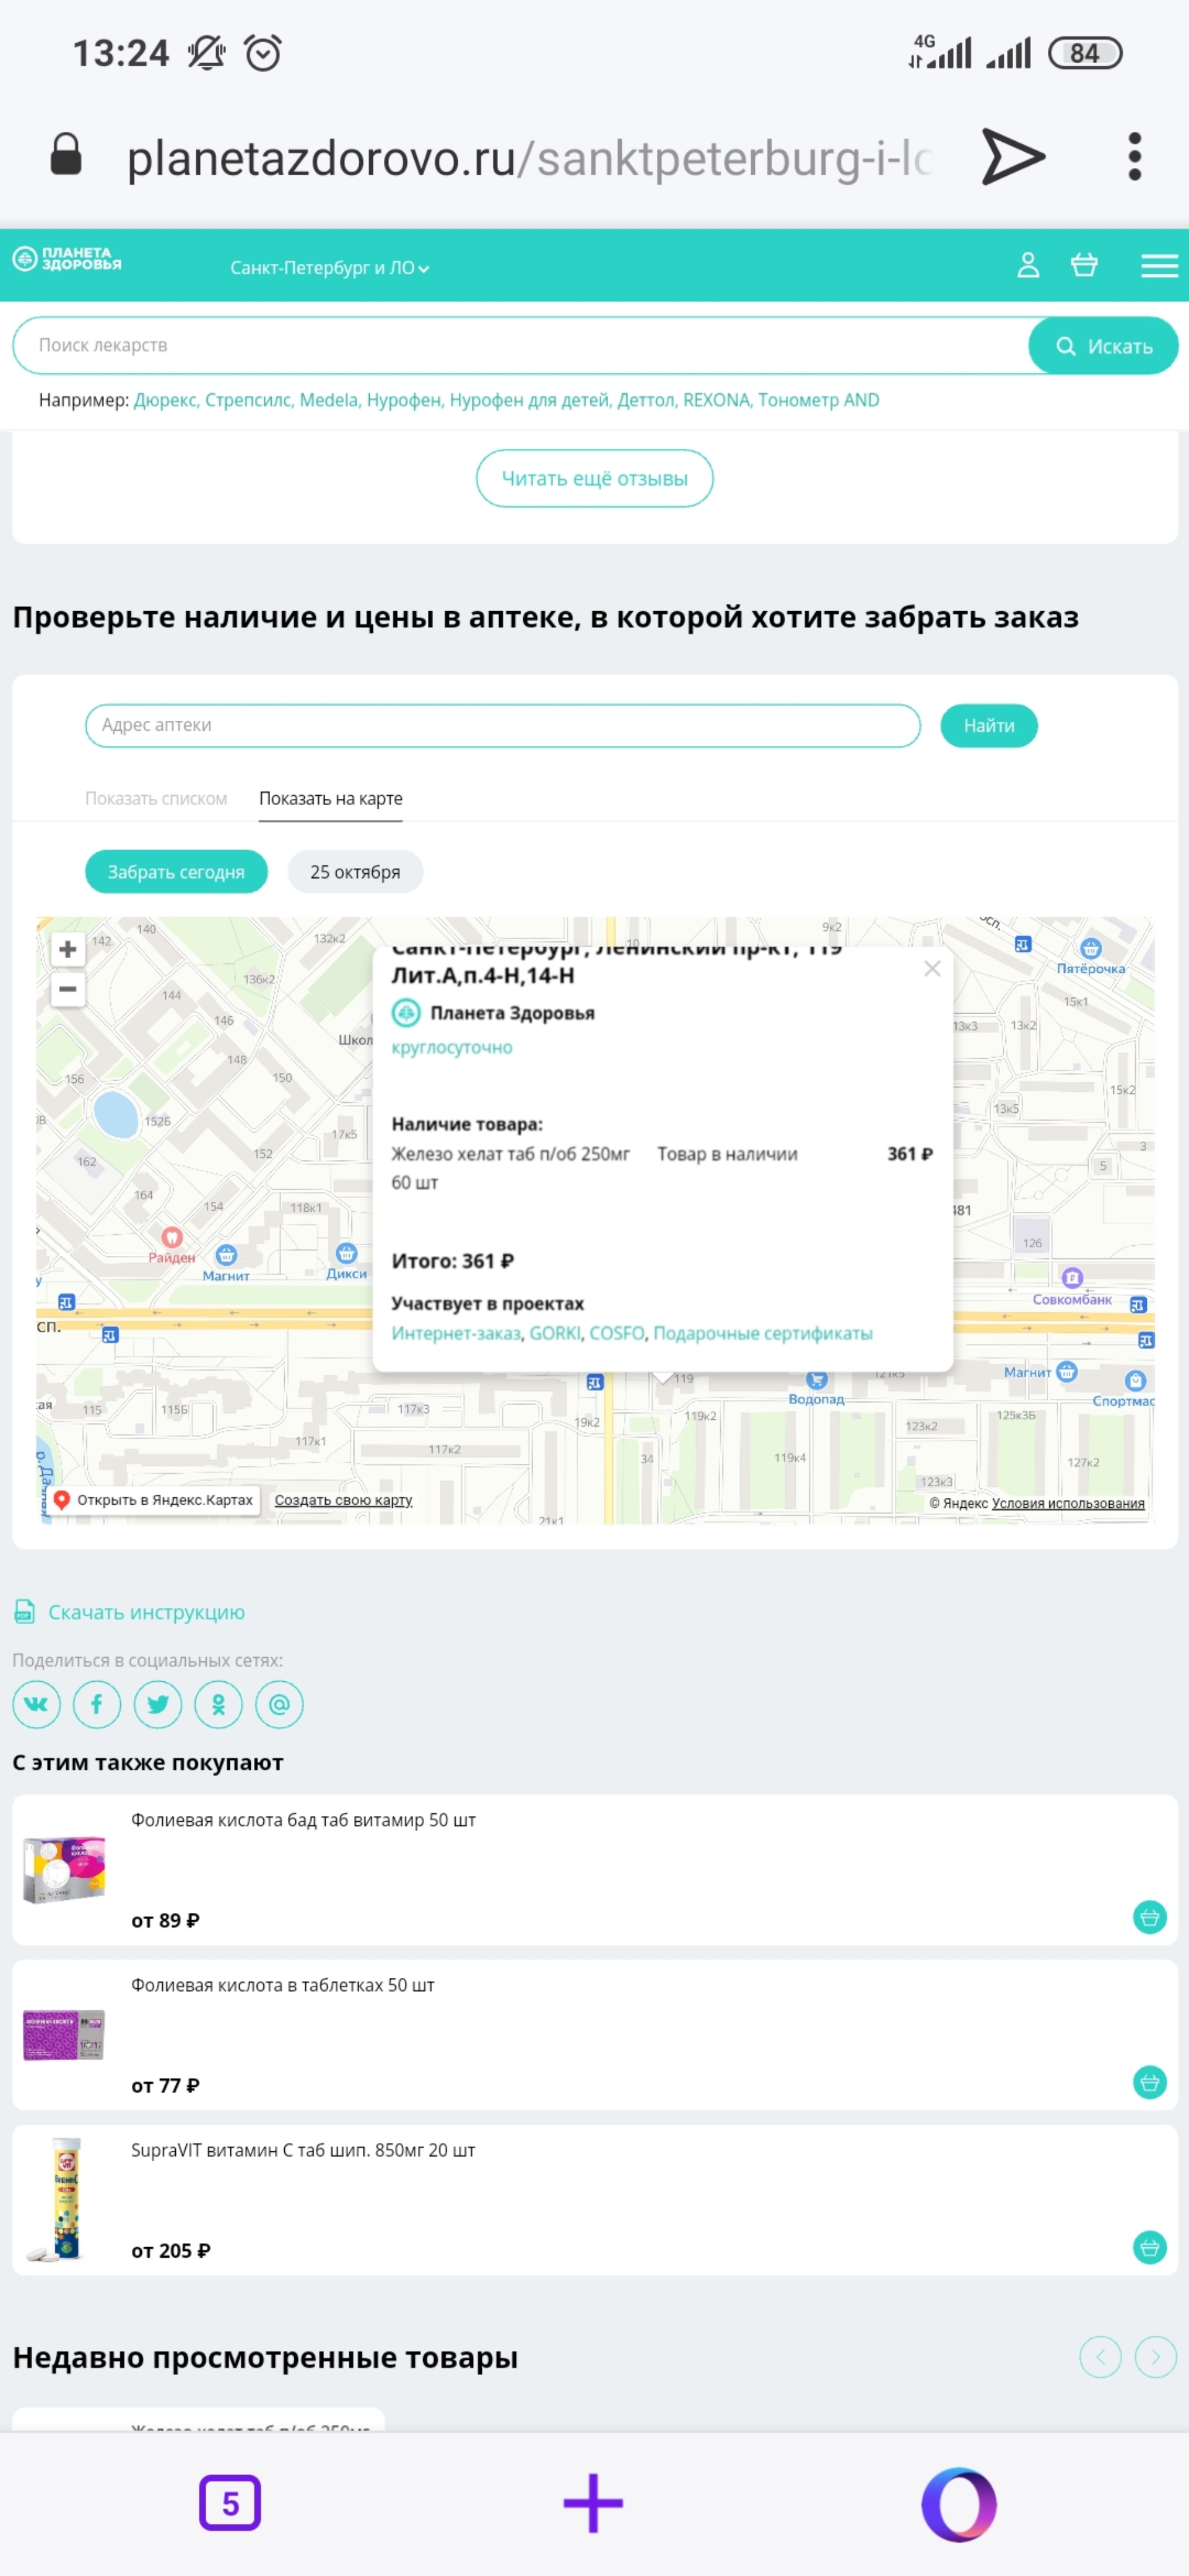The image size is (1189, 2576).
Task: Select the Забрать сегодня option
Action: 176,871
